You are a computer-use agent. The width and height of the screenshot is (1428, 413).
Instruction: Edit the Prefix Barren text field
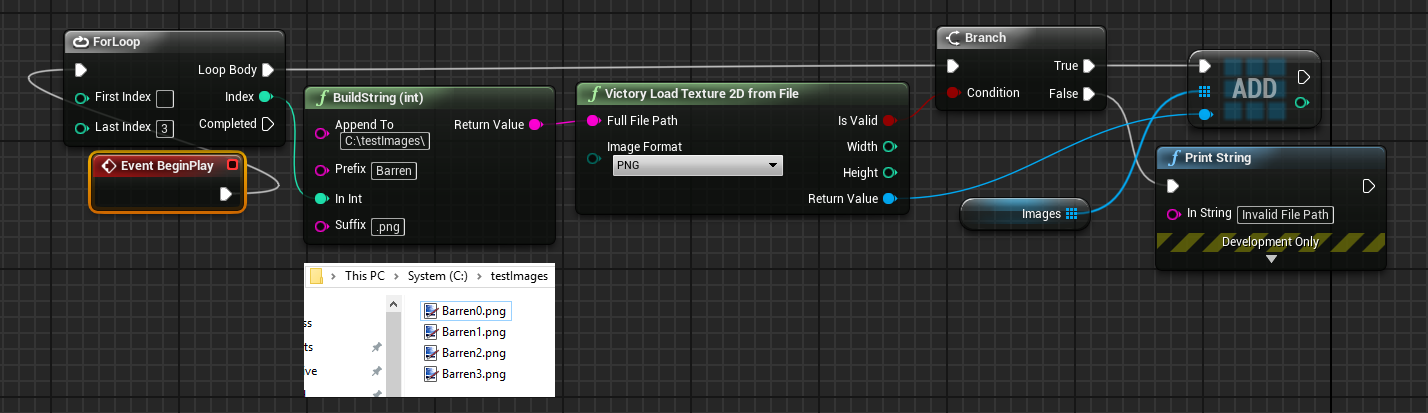click(394, 170)
